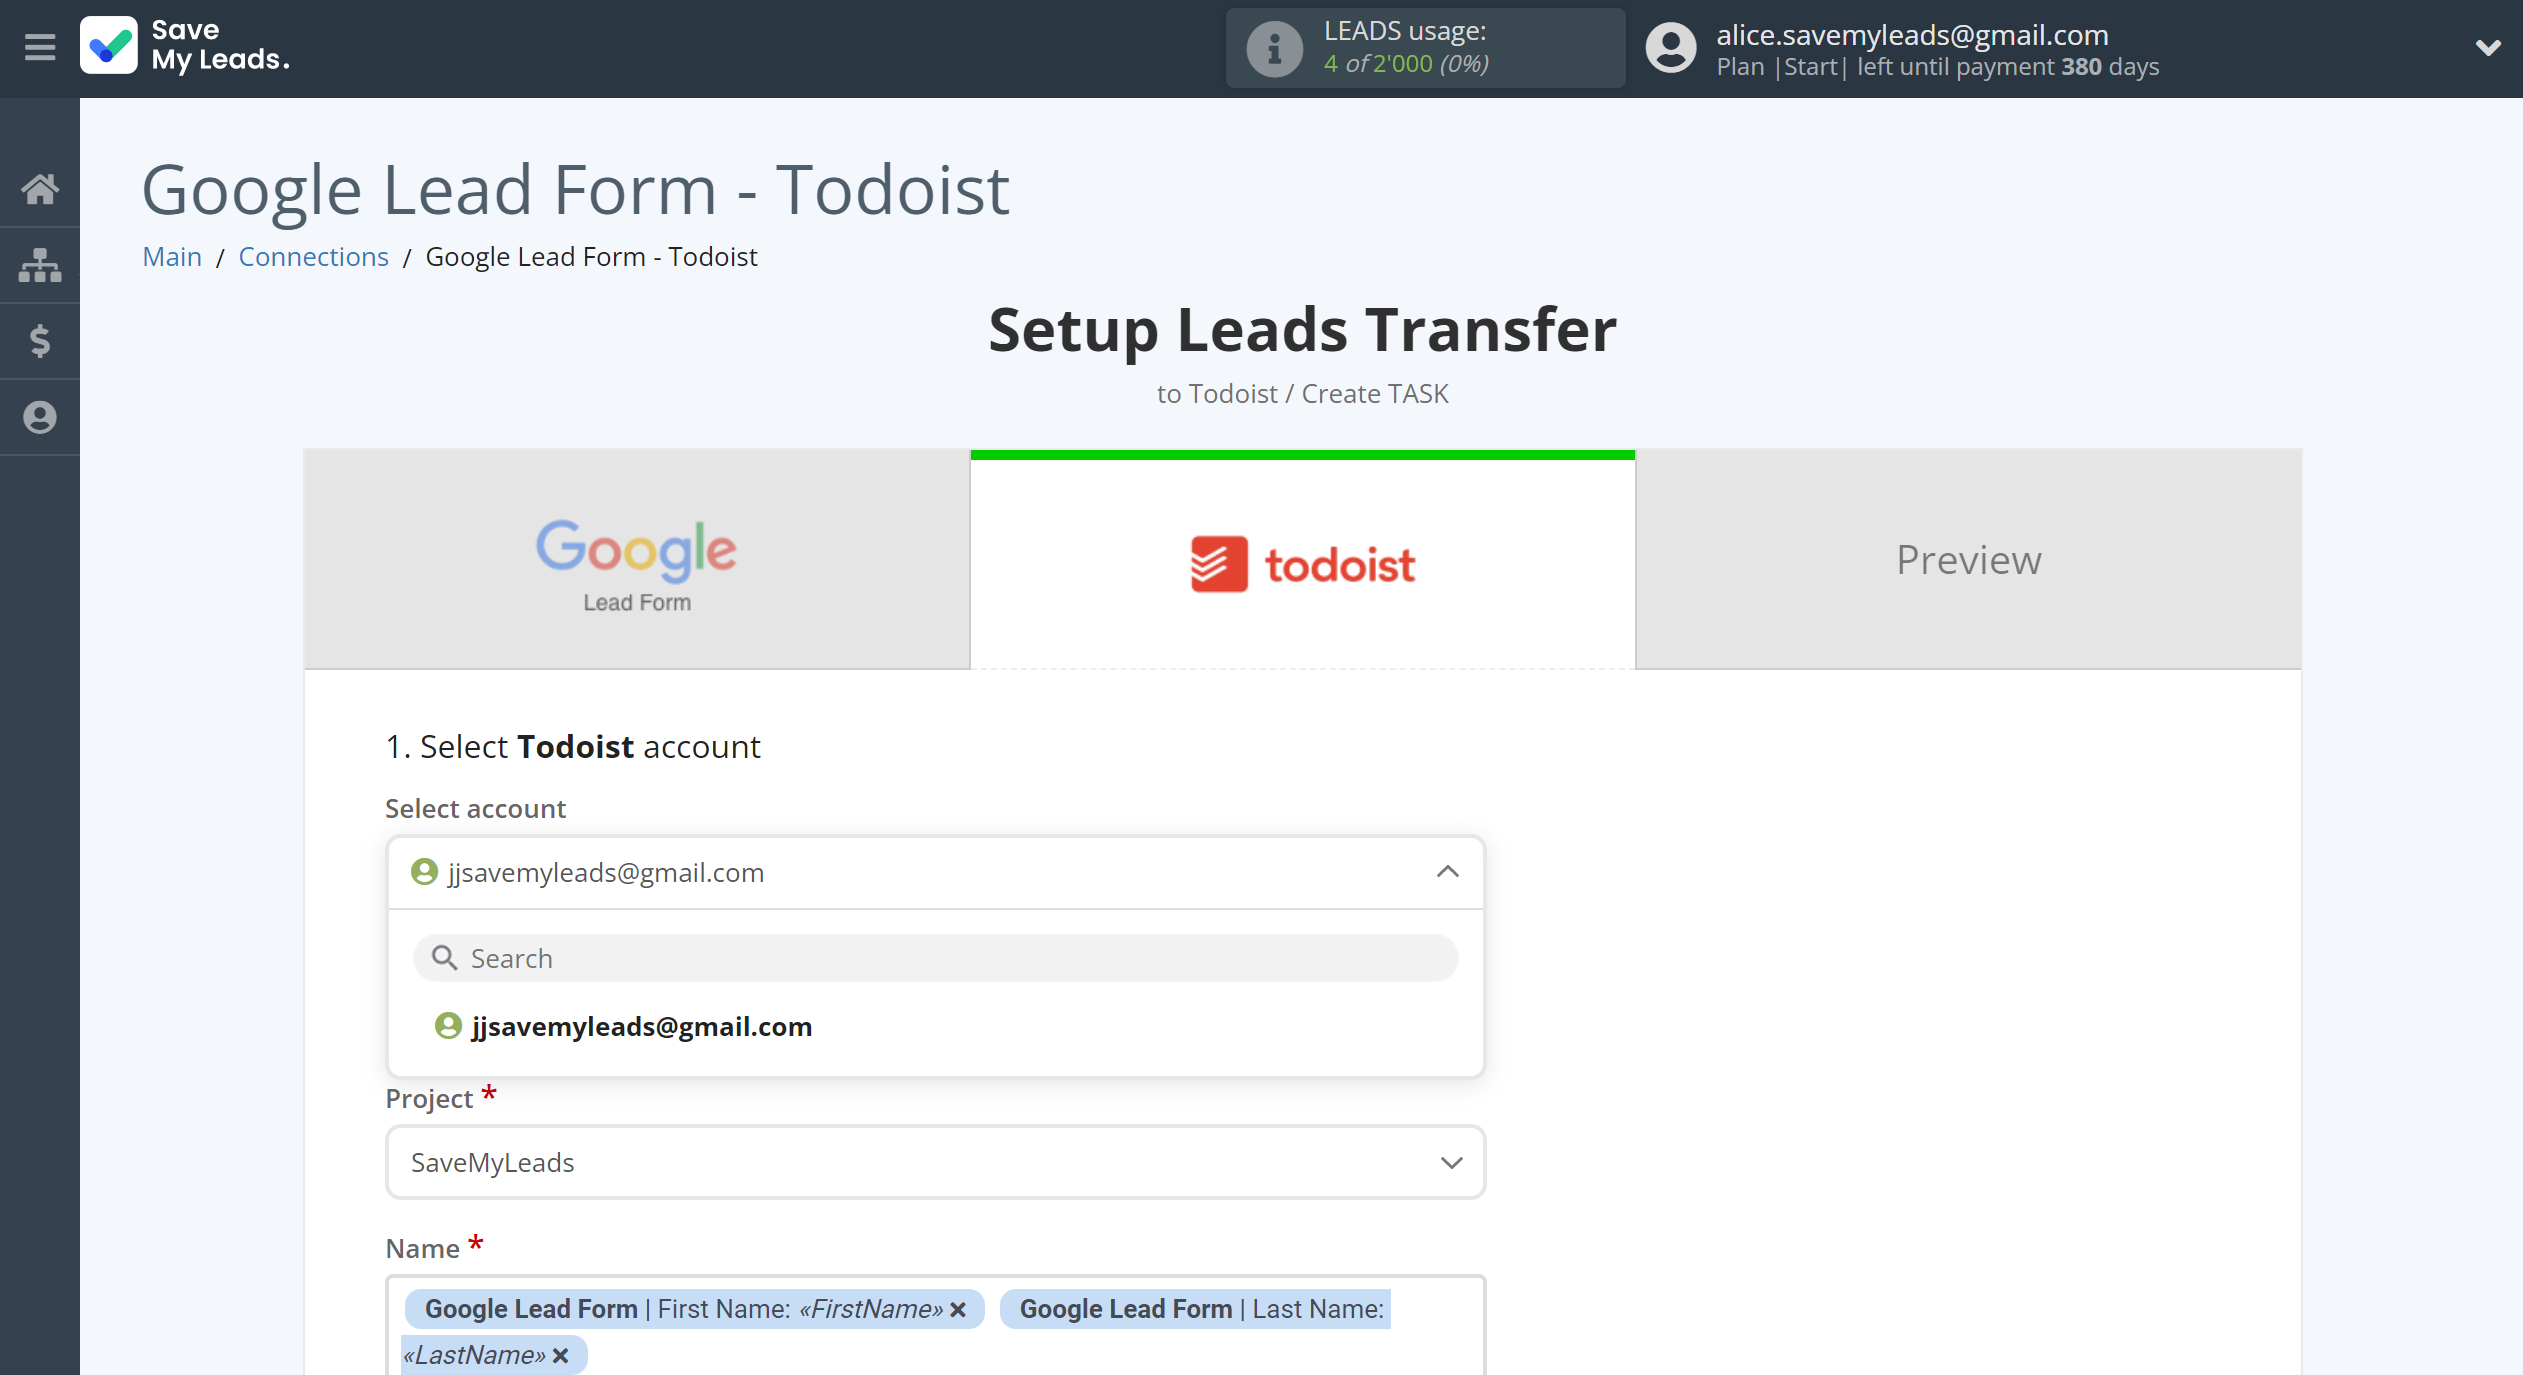
Task: Click the SaveMyLeads home icon
Action: [x=41, y=188]
